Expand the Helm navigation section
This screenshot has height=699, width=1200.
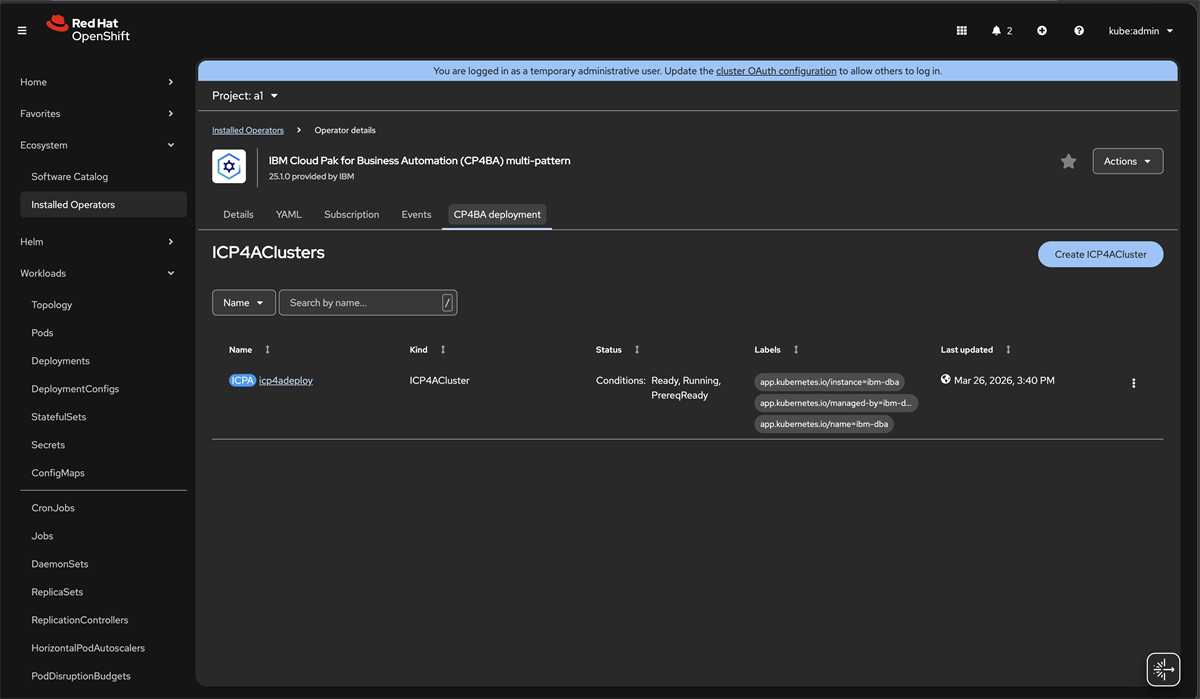[x=98, y=242]
